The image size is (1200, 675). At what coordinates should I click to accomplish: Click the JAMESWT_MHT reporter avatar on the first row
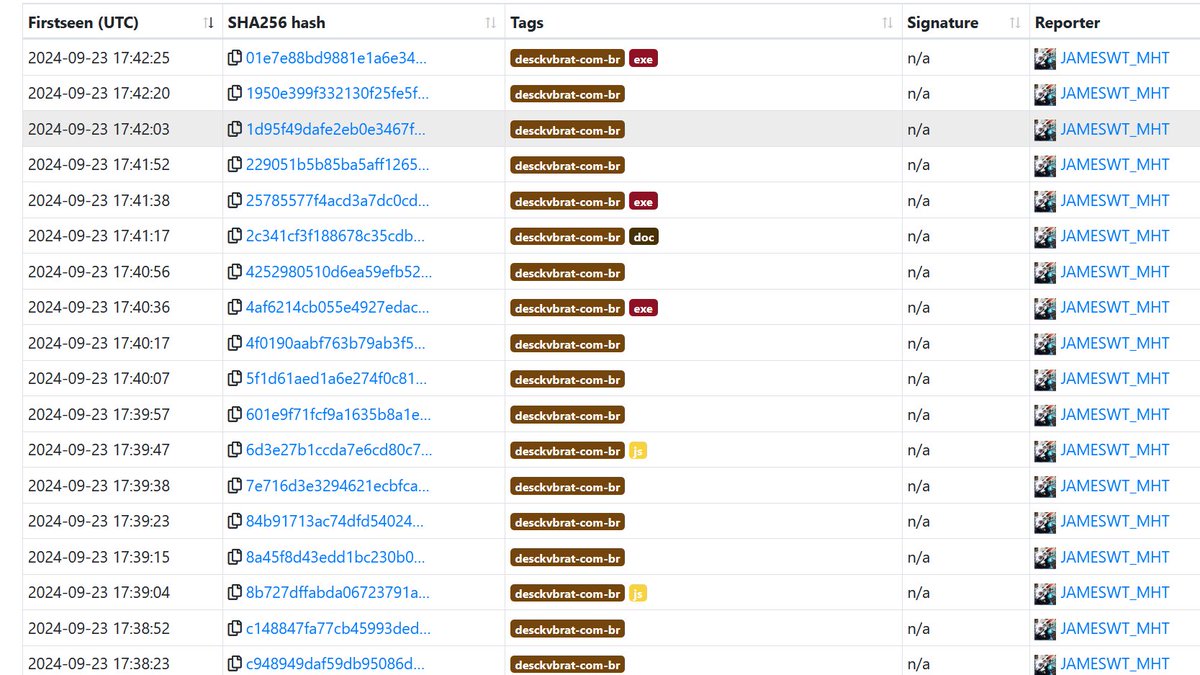click(x=1044, y=58)
